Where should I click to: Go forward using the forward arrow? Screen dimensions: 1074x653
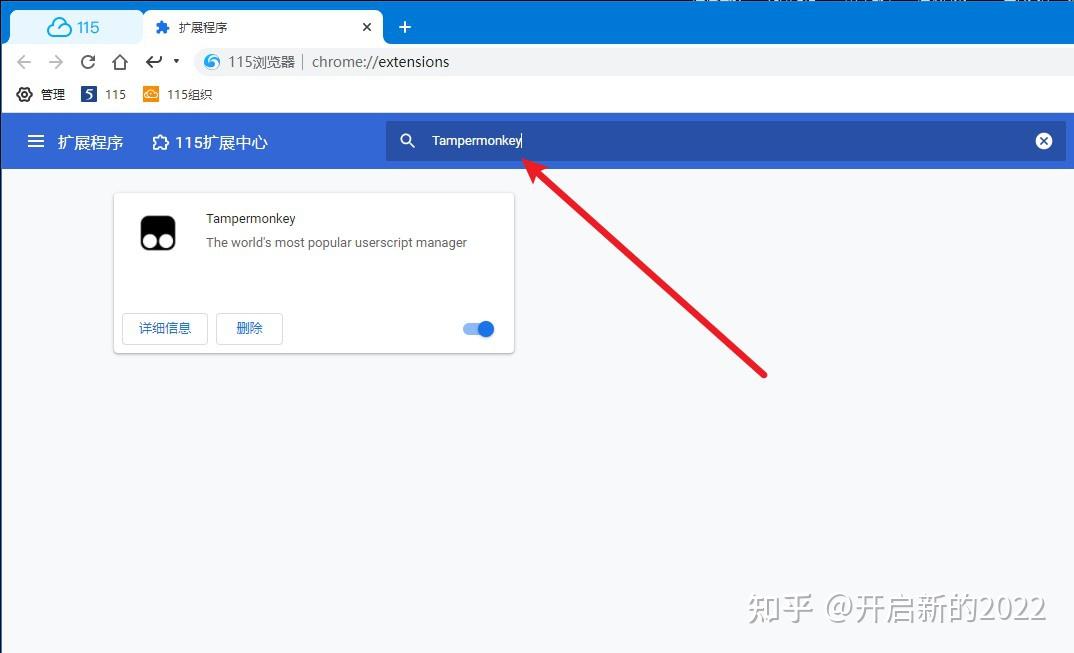55,62
